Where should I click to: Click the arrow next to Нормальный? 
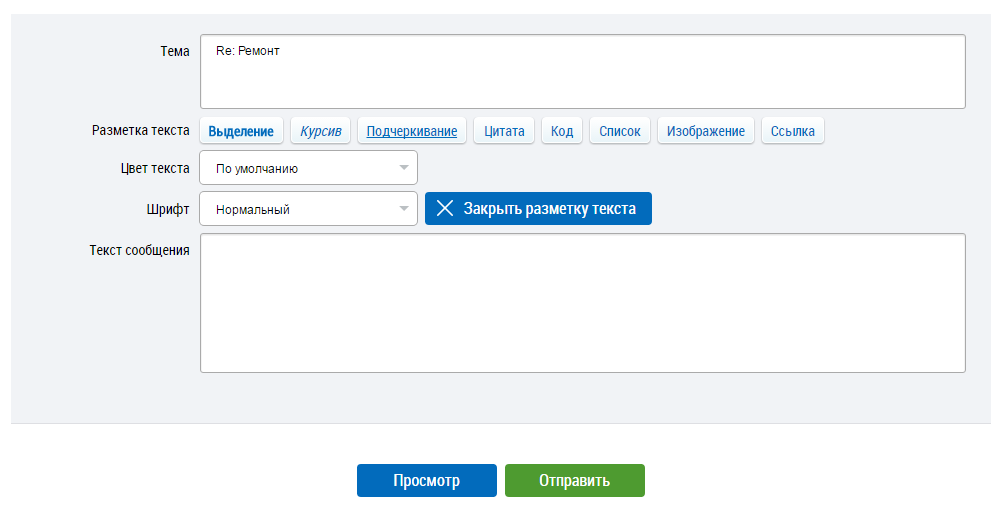coord(404,209)
